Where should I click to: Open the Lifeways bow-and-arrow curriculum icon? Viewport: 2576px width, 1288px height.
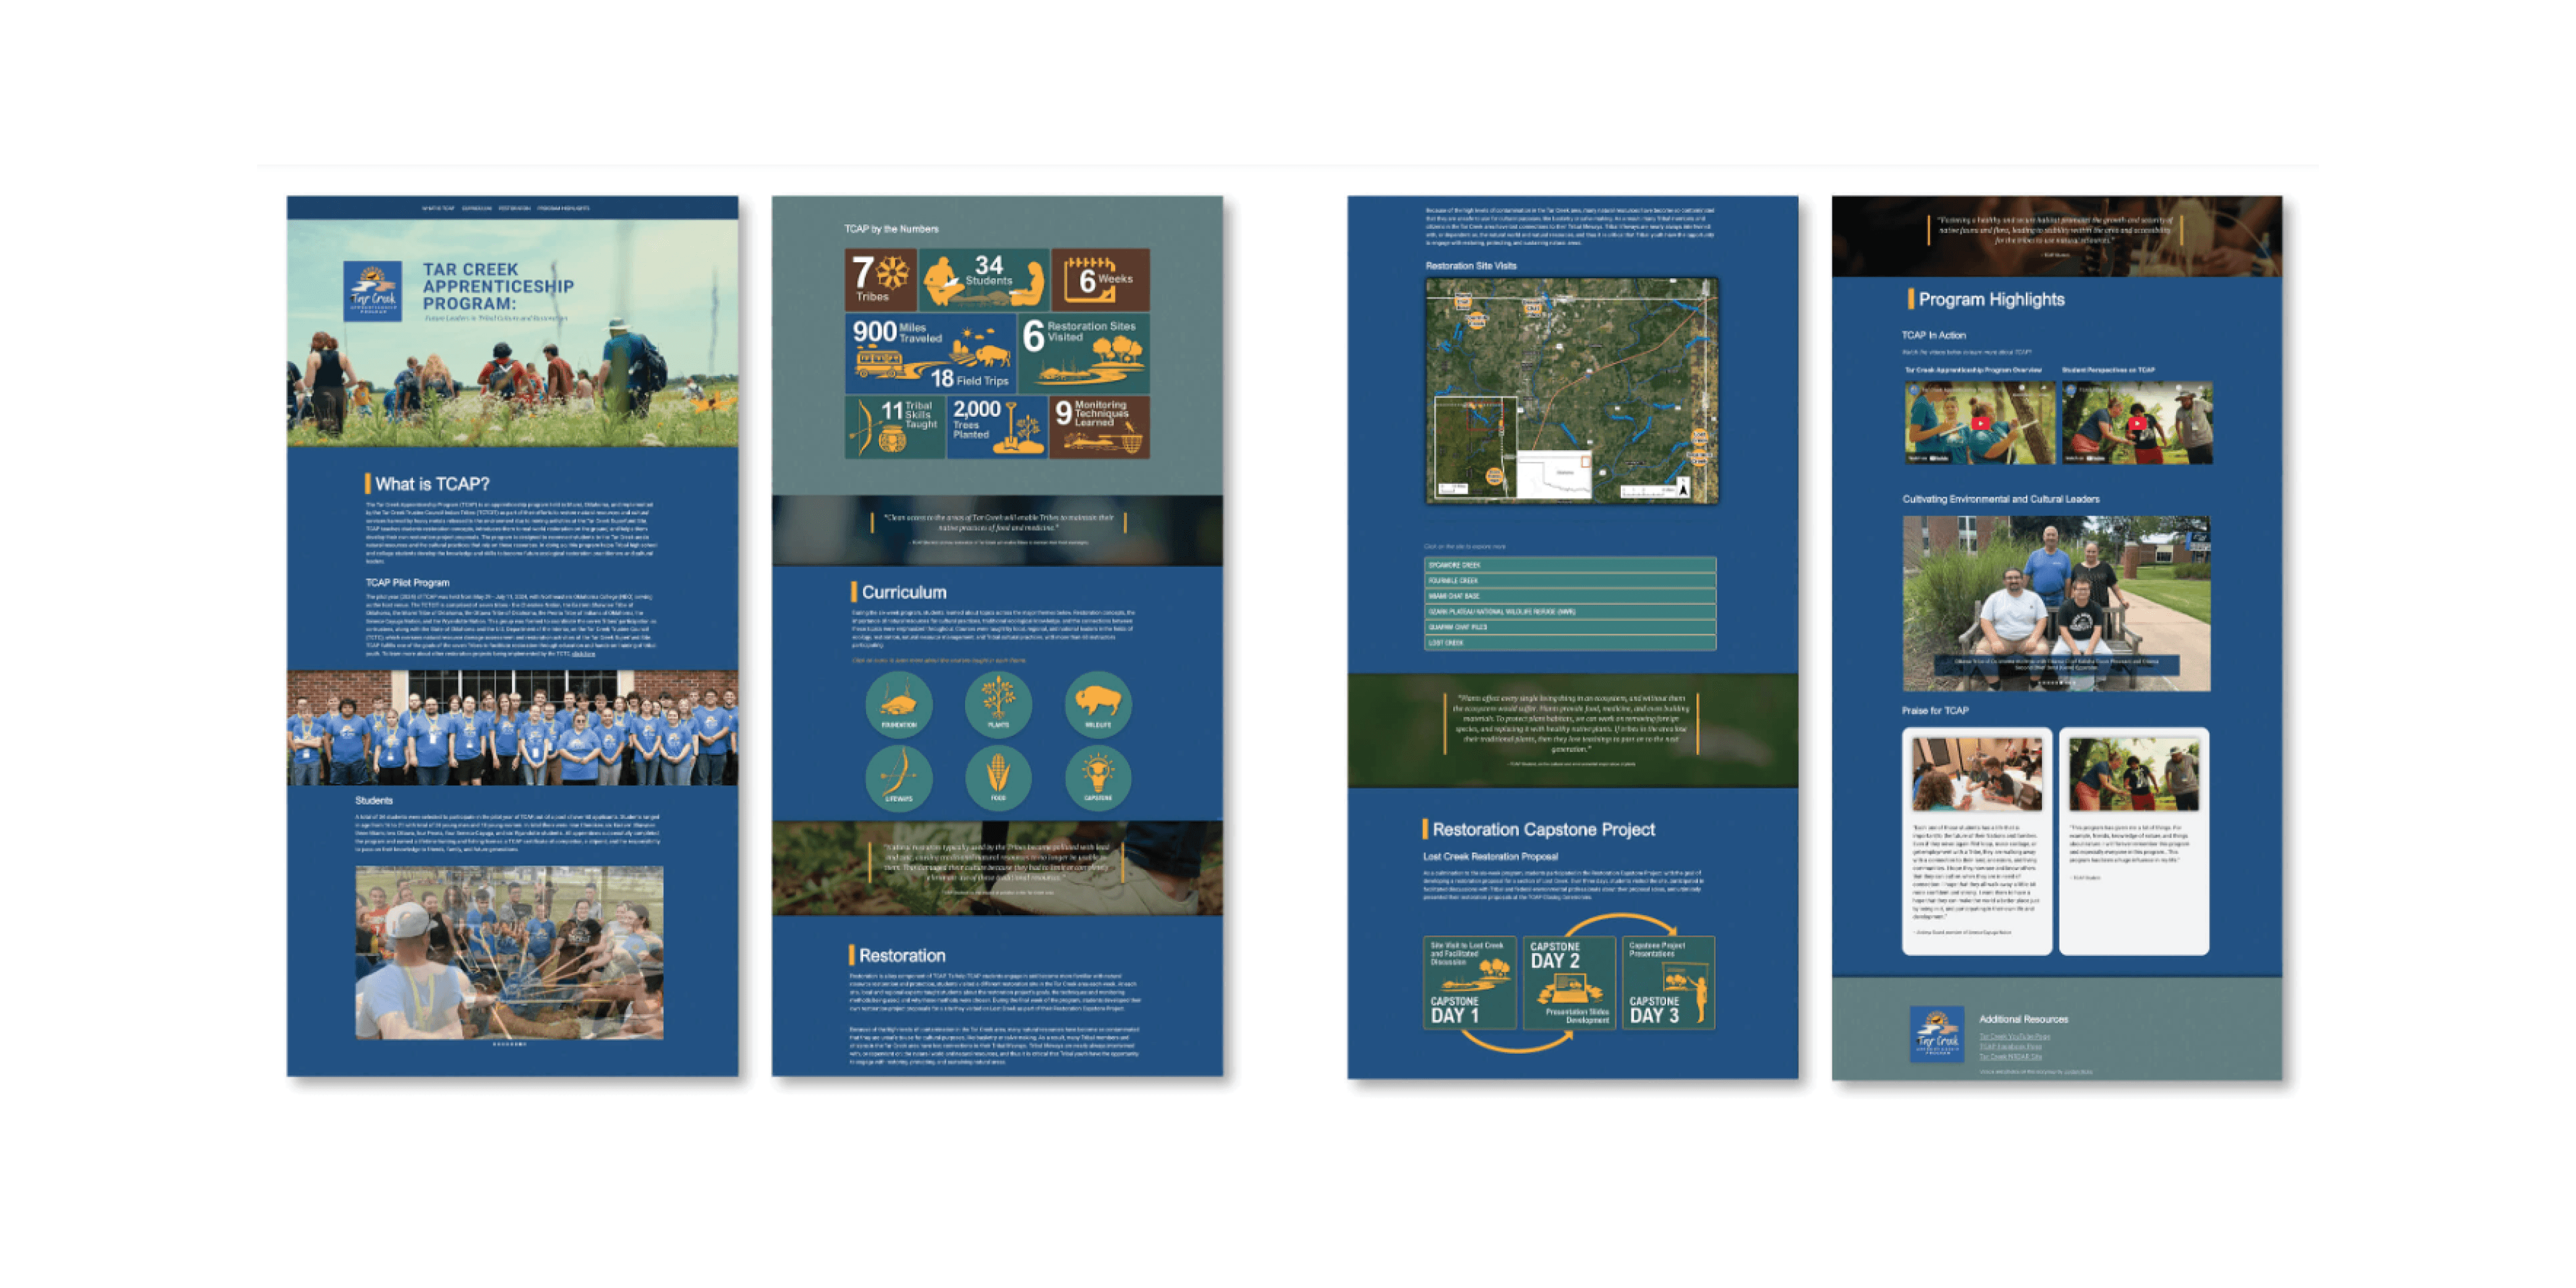point(898,777)
